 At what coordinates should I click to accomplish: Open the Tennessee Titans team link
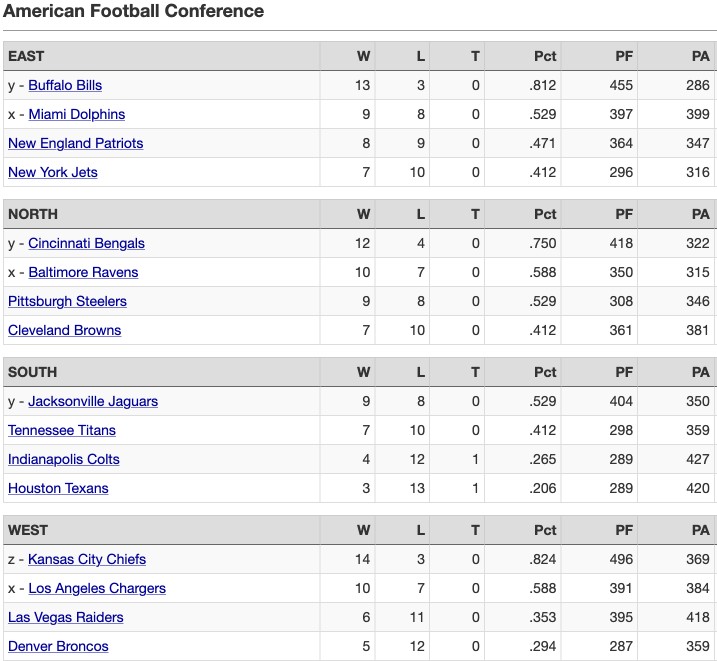point(62,430)
